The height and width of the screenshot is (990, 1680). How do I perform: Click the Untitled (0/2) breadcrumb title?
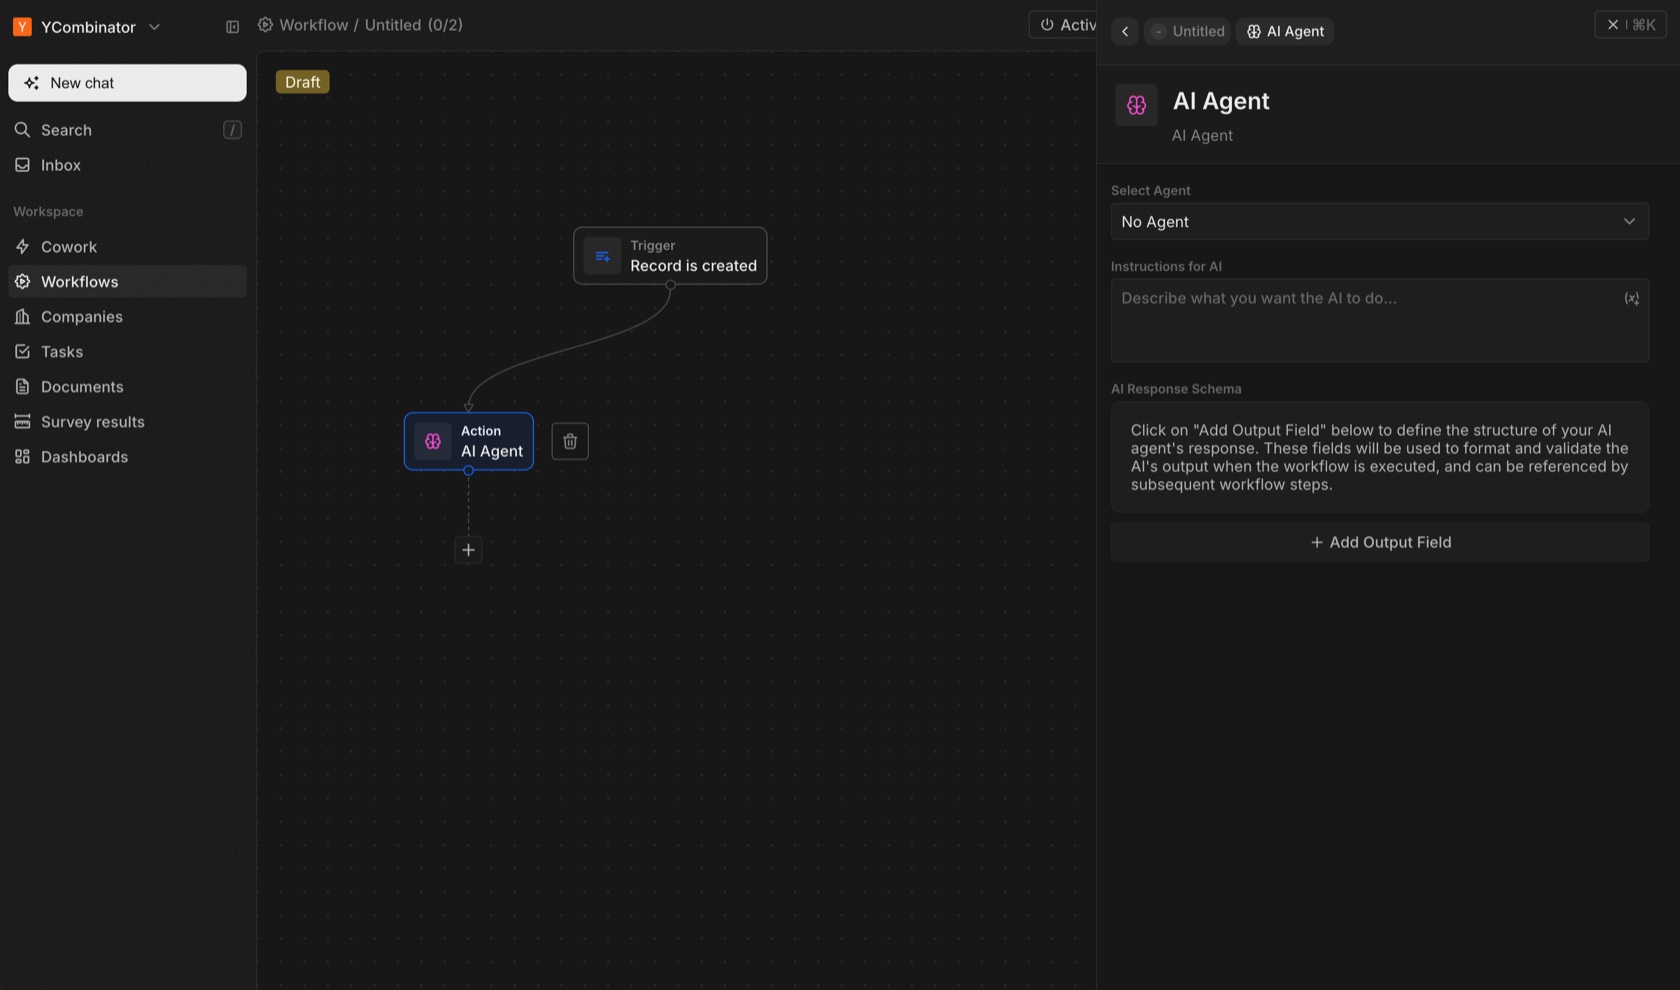point(413,25)
